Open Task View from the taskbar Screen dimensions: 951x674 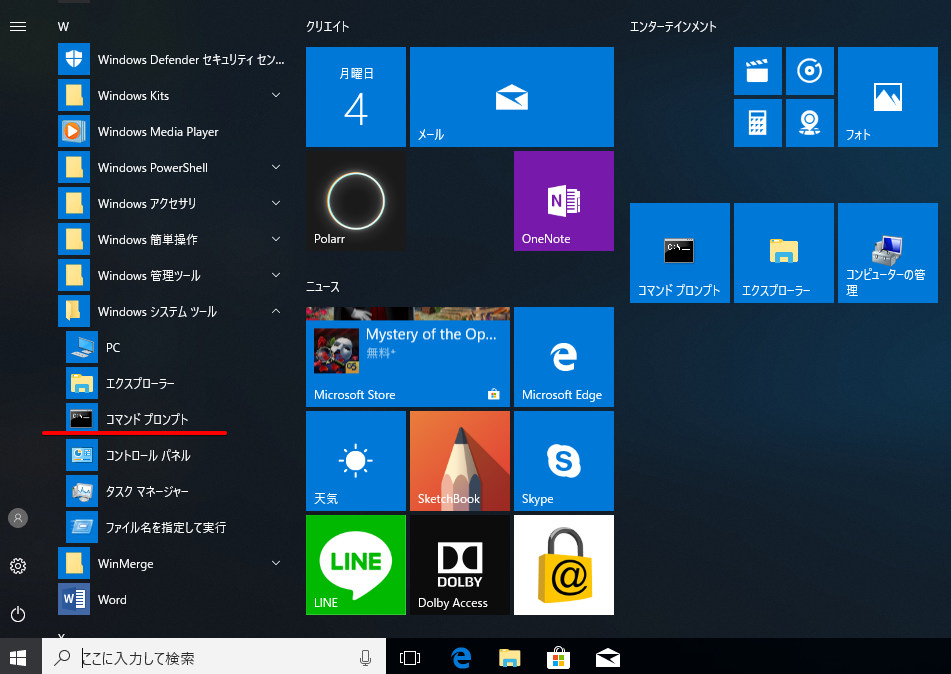click(410, 658)
